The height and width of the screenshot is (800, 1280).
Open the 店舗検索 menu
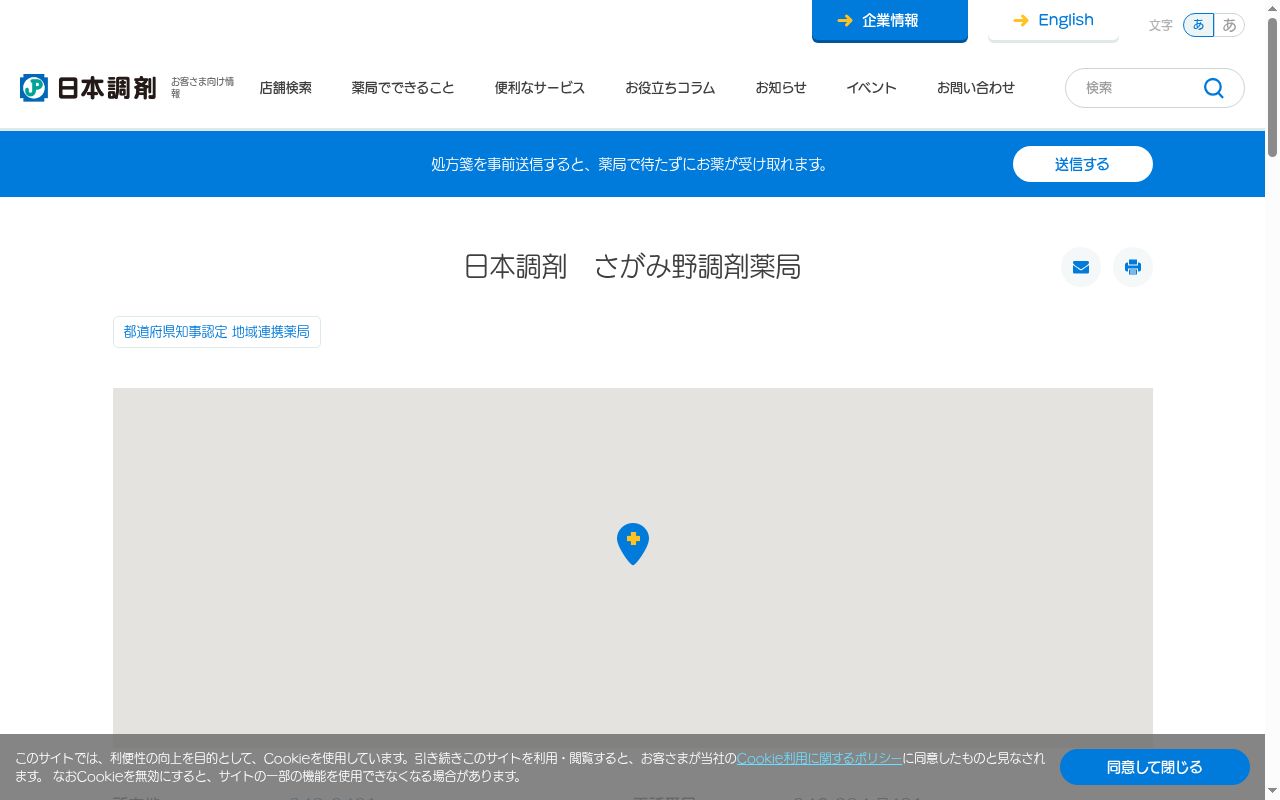point(286,88)
